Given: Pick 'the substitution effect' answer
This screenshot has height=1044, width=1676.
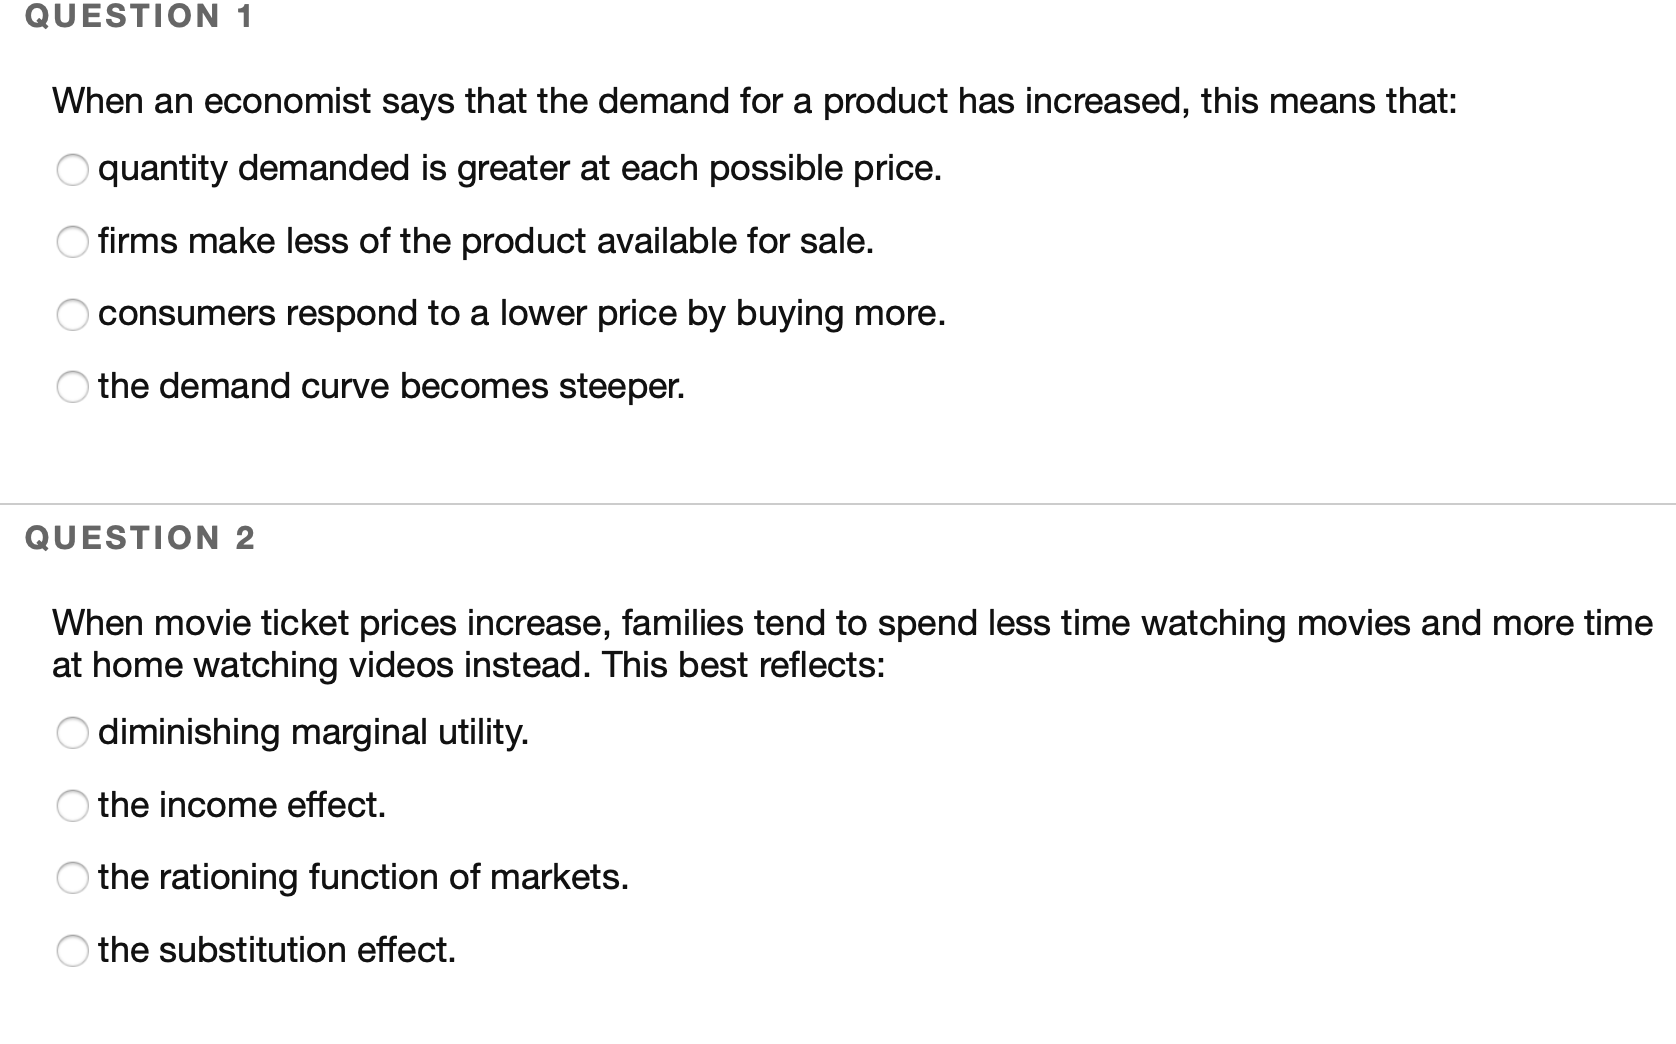Looking at the screenshot, I should tap(73, 950).
